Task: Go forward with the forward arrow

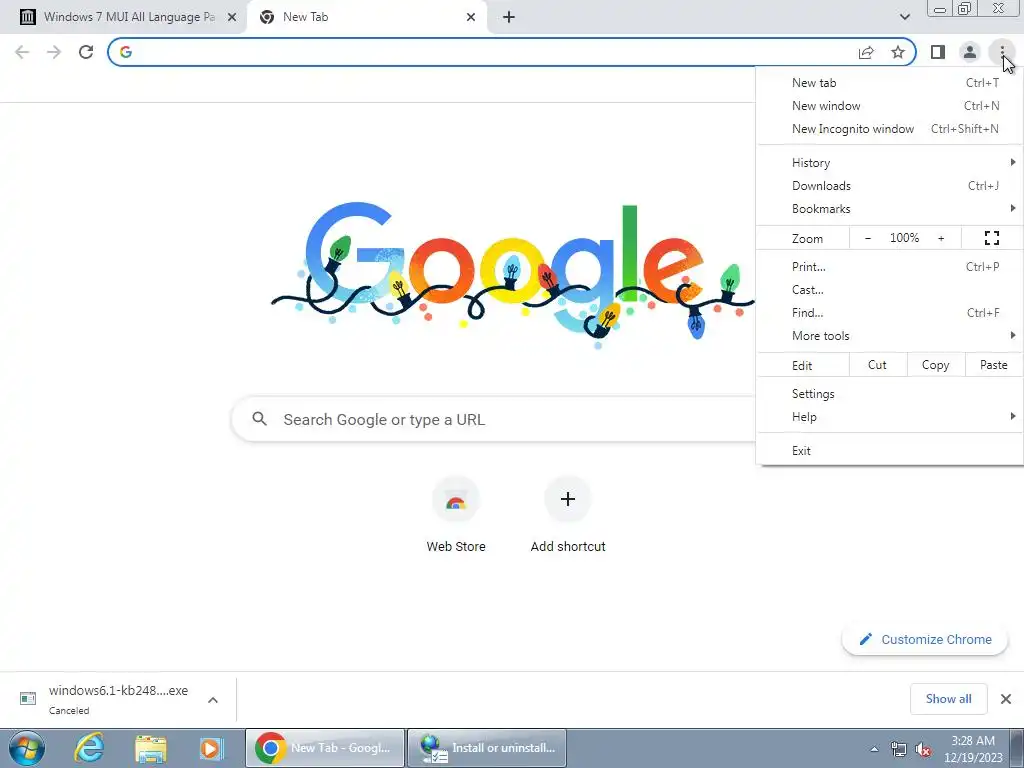Action: (x=54, y=52)
